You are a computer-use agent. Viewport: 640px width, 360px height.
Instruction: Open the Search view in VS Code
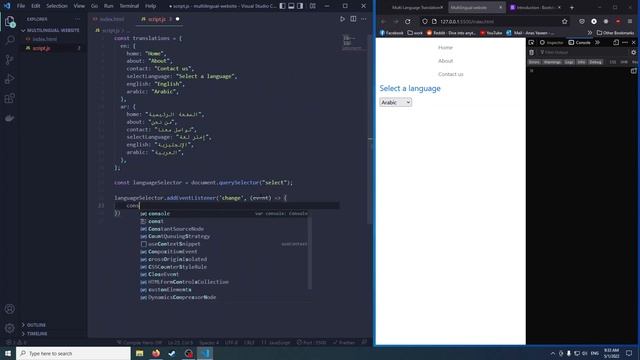coord(10,40)
